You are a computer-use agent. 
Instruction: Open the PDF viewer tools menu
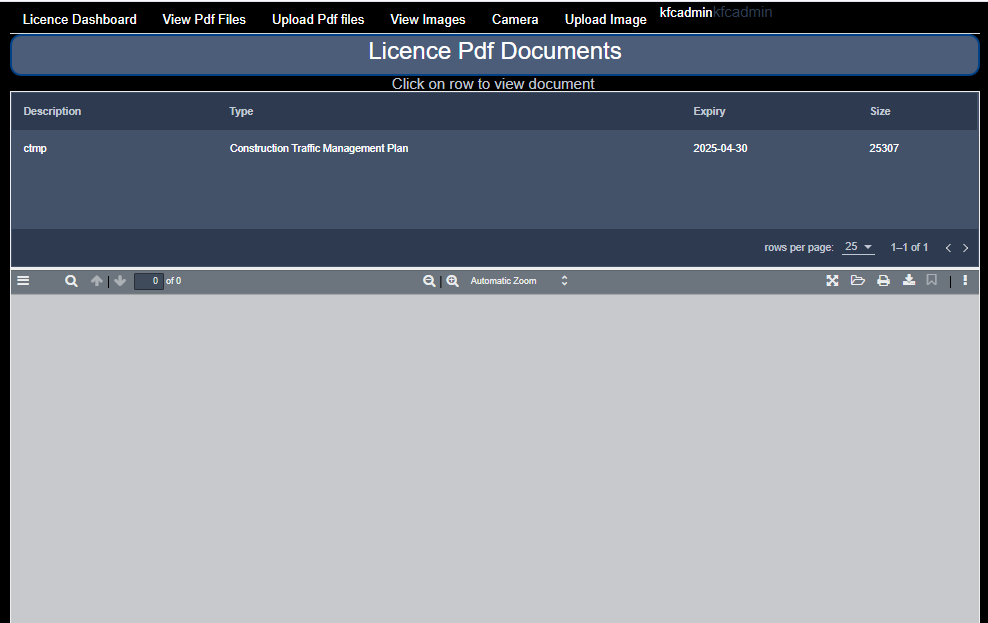(x=964, y=281)
